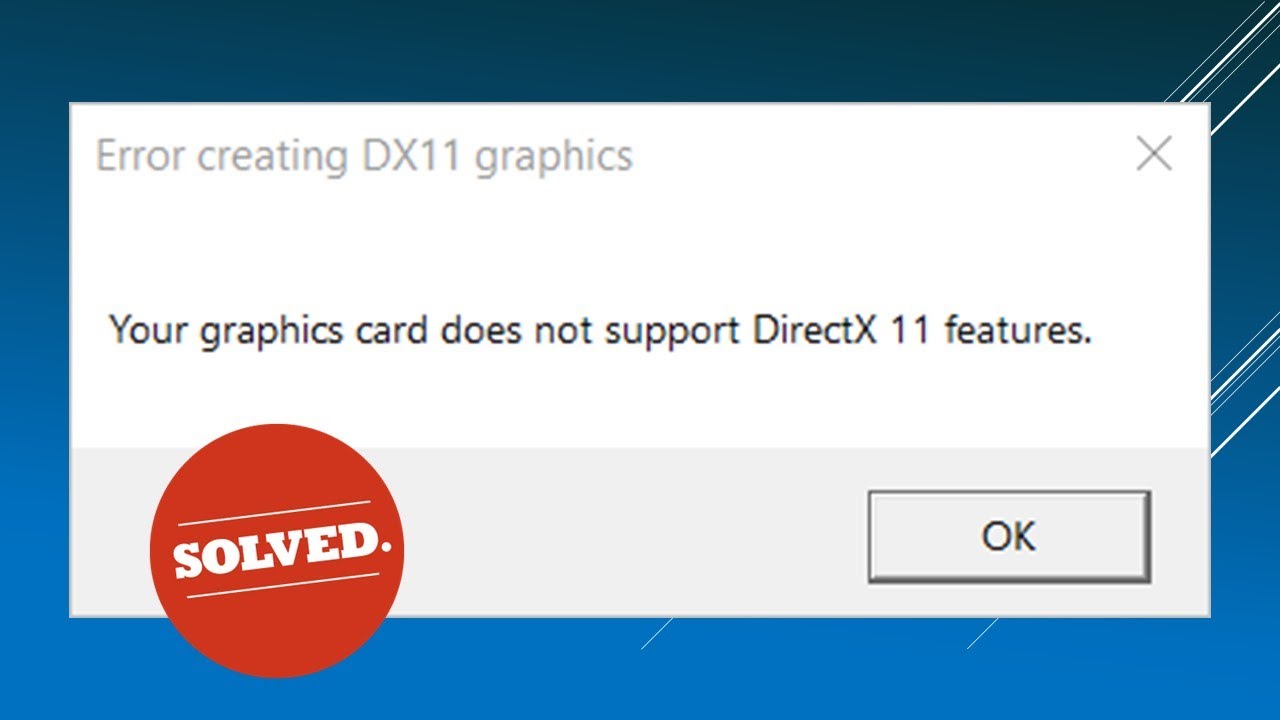This screenshot has width=1280, height=720.
Task: Click the red SOLVED badge
Action: [277, 551]
